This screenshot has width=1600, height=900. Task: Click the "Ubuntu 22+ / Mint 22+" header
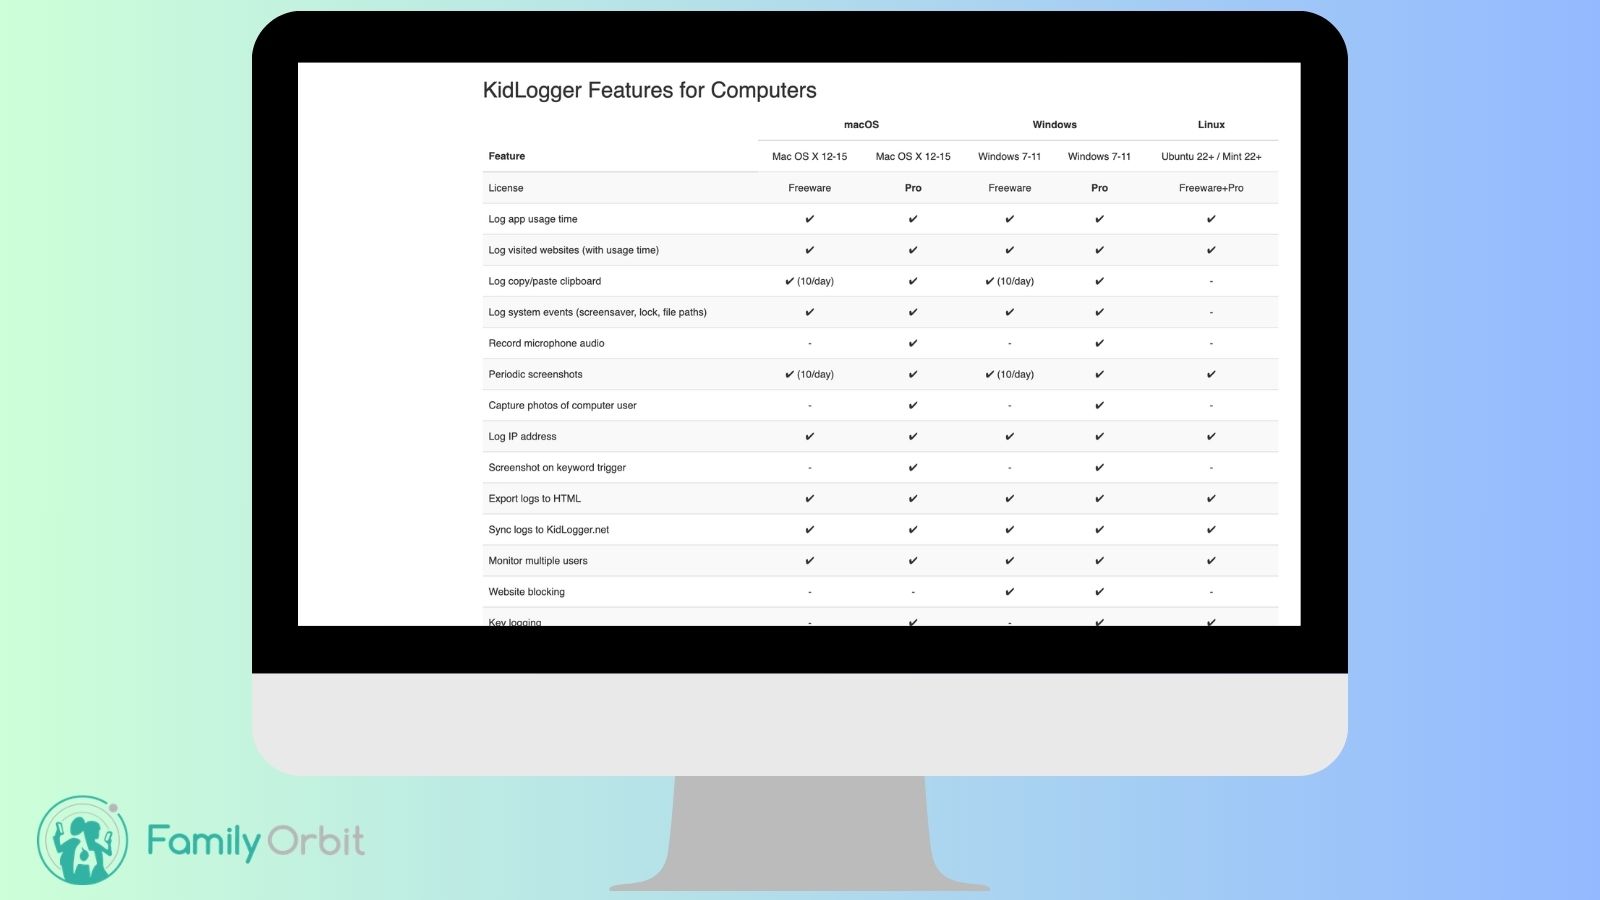[1211, 156]
